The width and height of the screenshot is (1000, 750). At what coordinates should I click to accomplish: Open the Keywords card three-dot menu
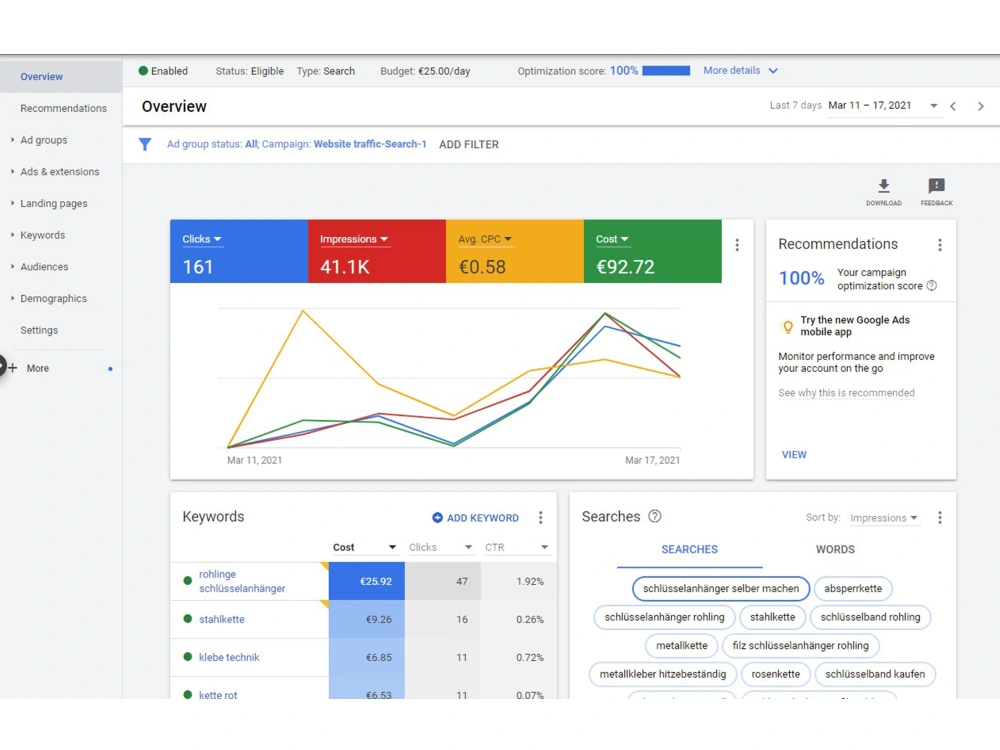click(x=540, y=517)
